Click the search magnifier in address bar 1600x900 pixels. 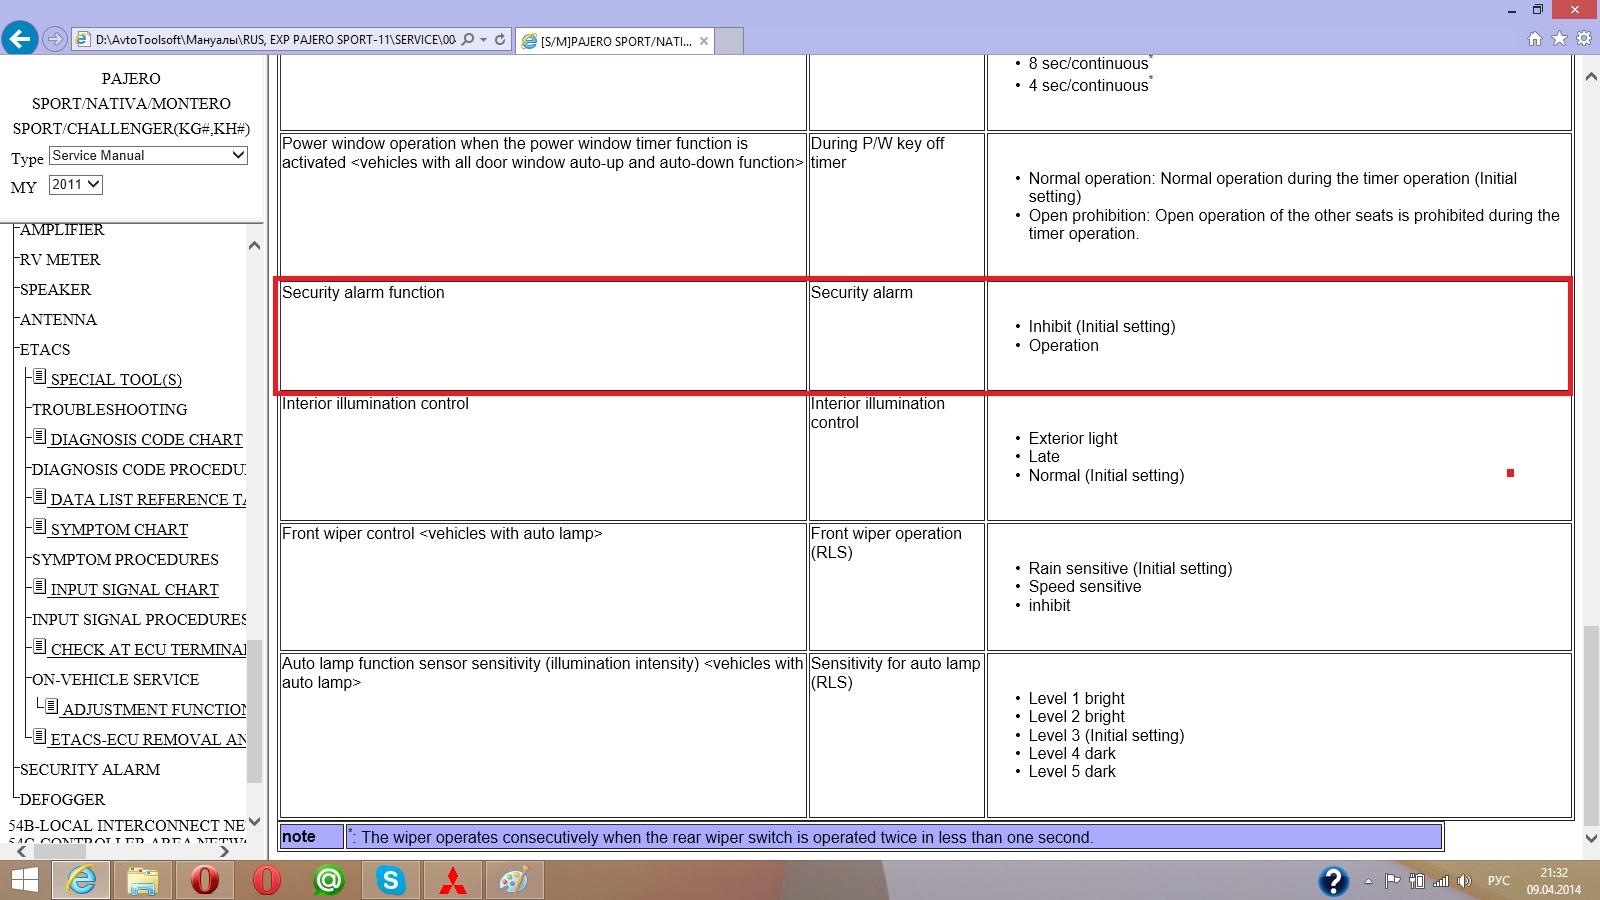point(468,40)
